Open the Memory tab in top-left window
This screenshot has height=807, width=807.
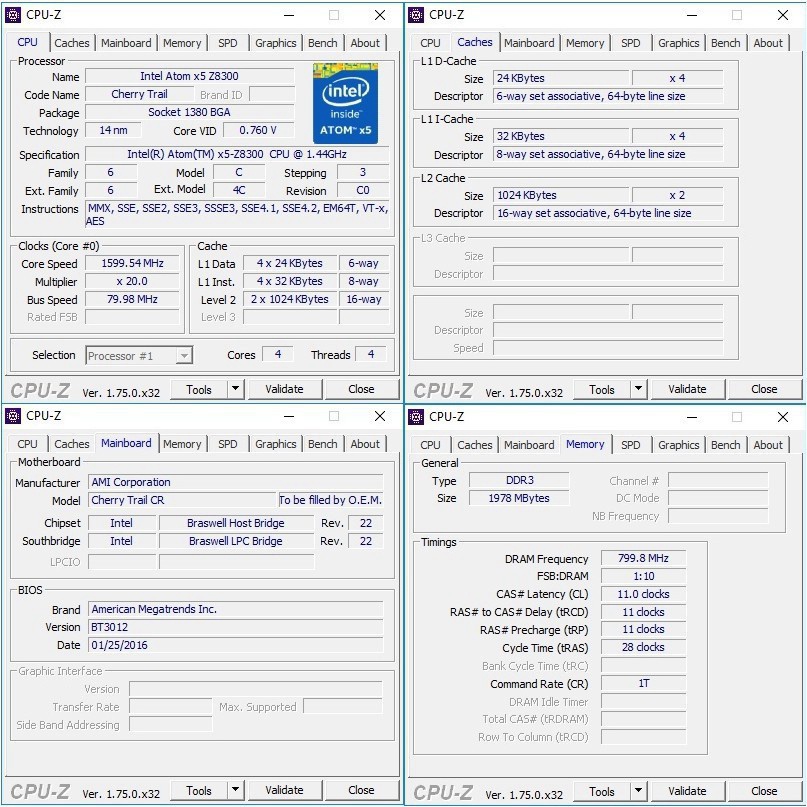pyautogui.click(x=182, y=43)
